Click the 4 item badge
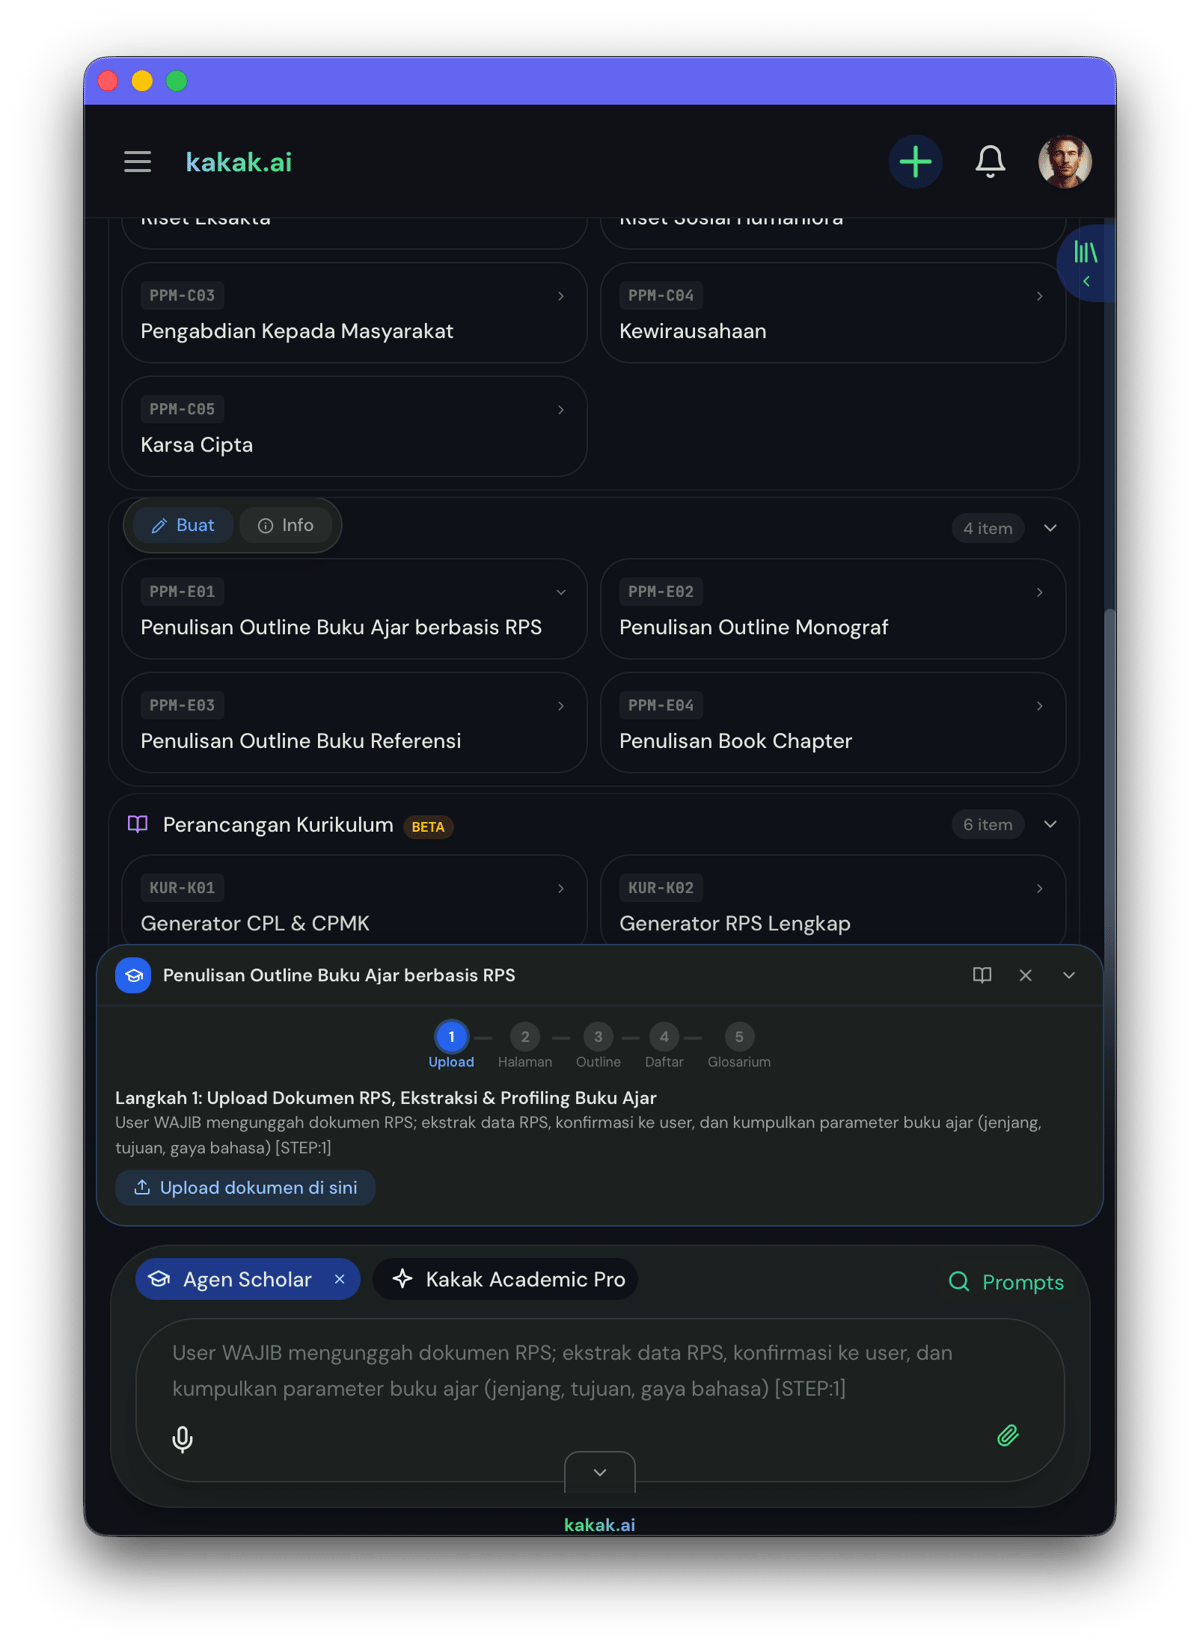This screenshot has width=1200, height=1647. coord(987,528)
